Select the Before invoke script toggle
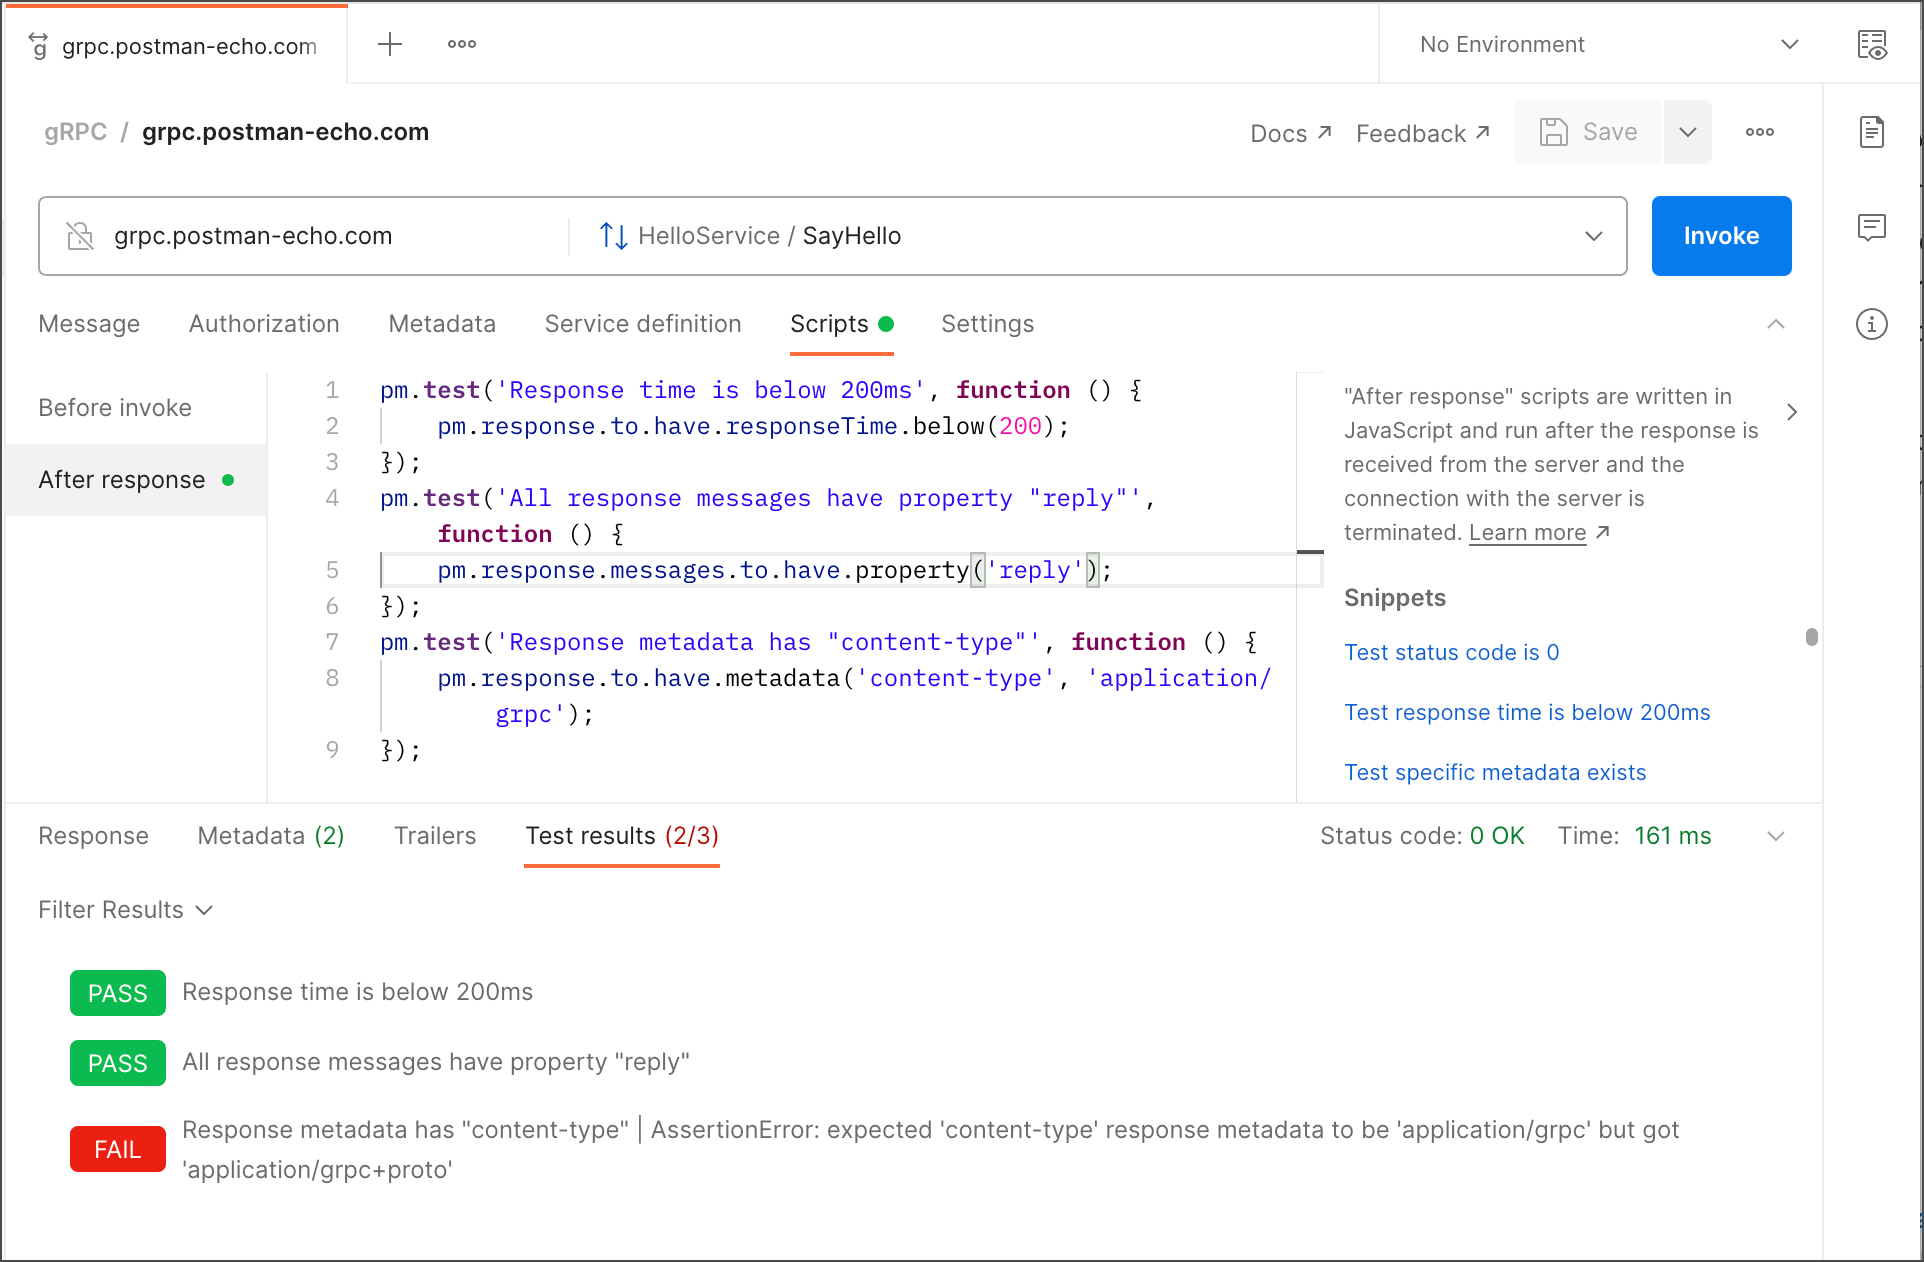Image resolution: width=1924 pixels, height=1262 pixels. [x=115, y=408]
